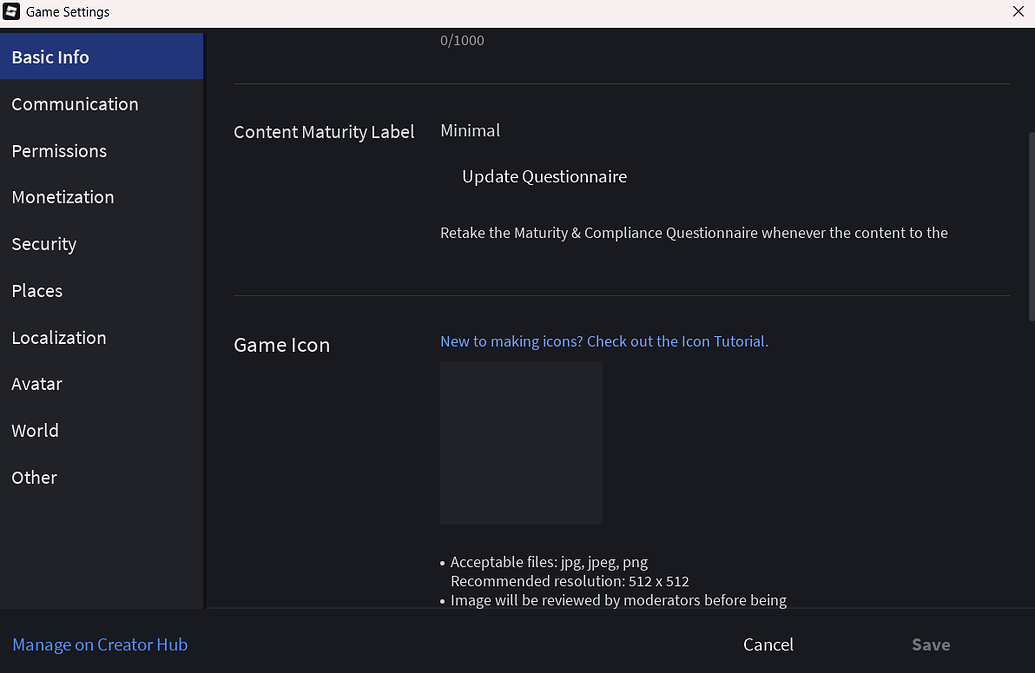Open the Other settings tab
The width and height of the screenshot is (1035, 673).
pyautogui.click(x=102, y=477)
